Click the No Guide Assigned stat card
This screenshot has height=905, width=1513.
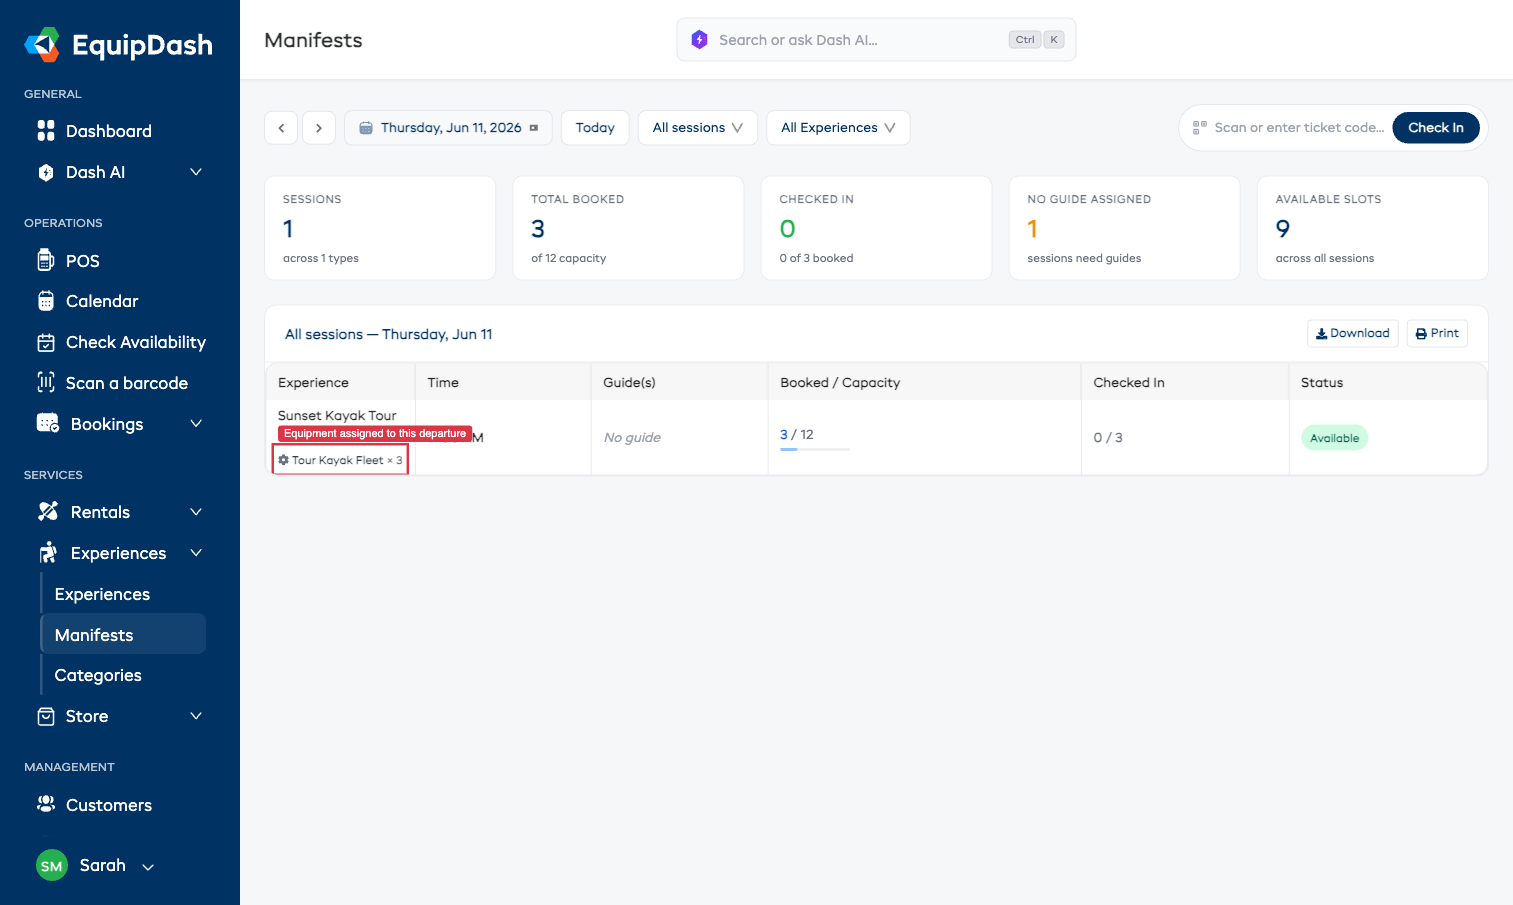1124,228
